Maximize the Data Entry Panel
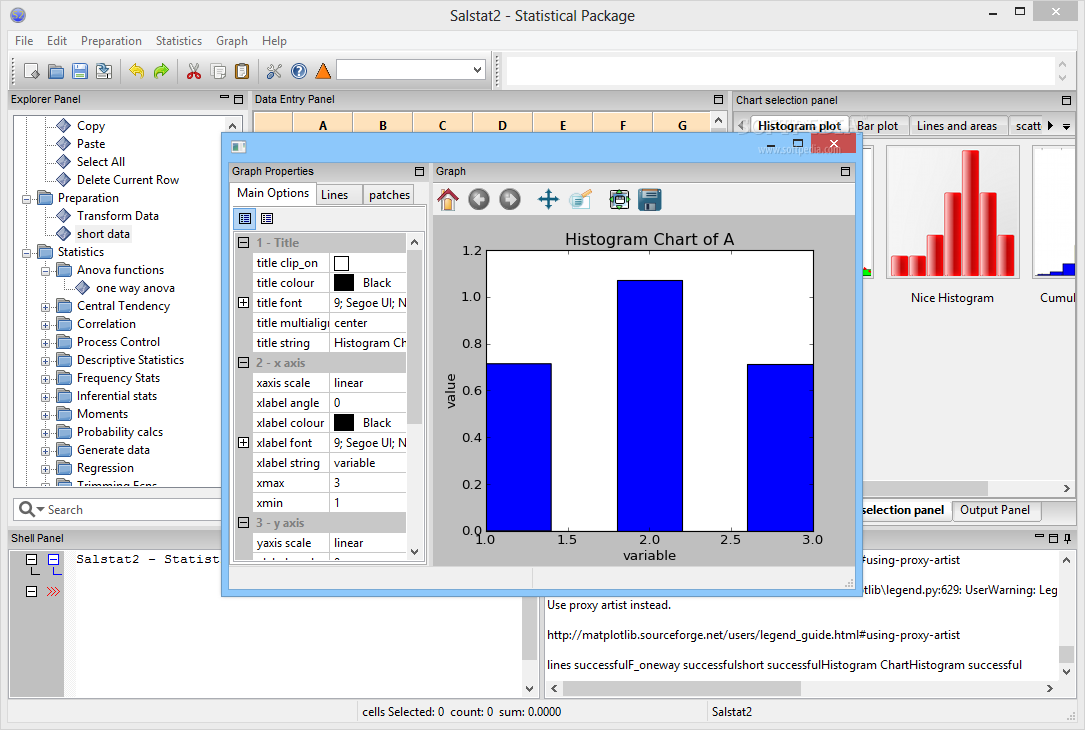This screenshot has width=1085, height=730. pos(718,100)
